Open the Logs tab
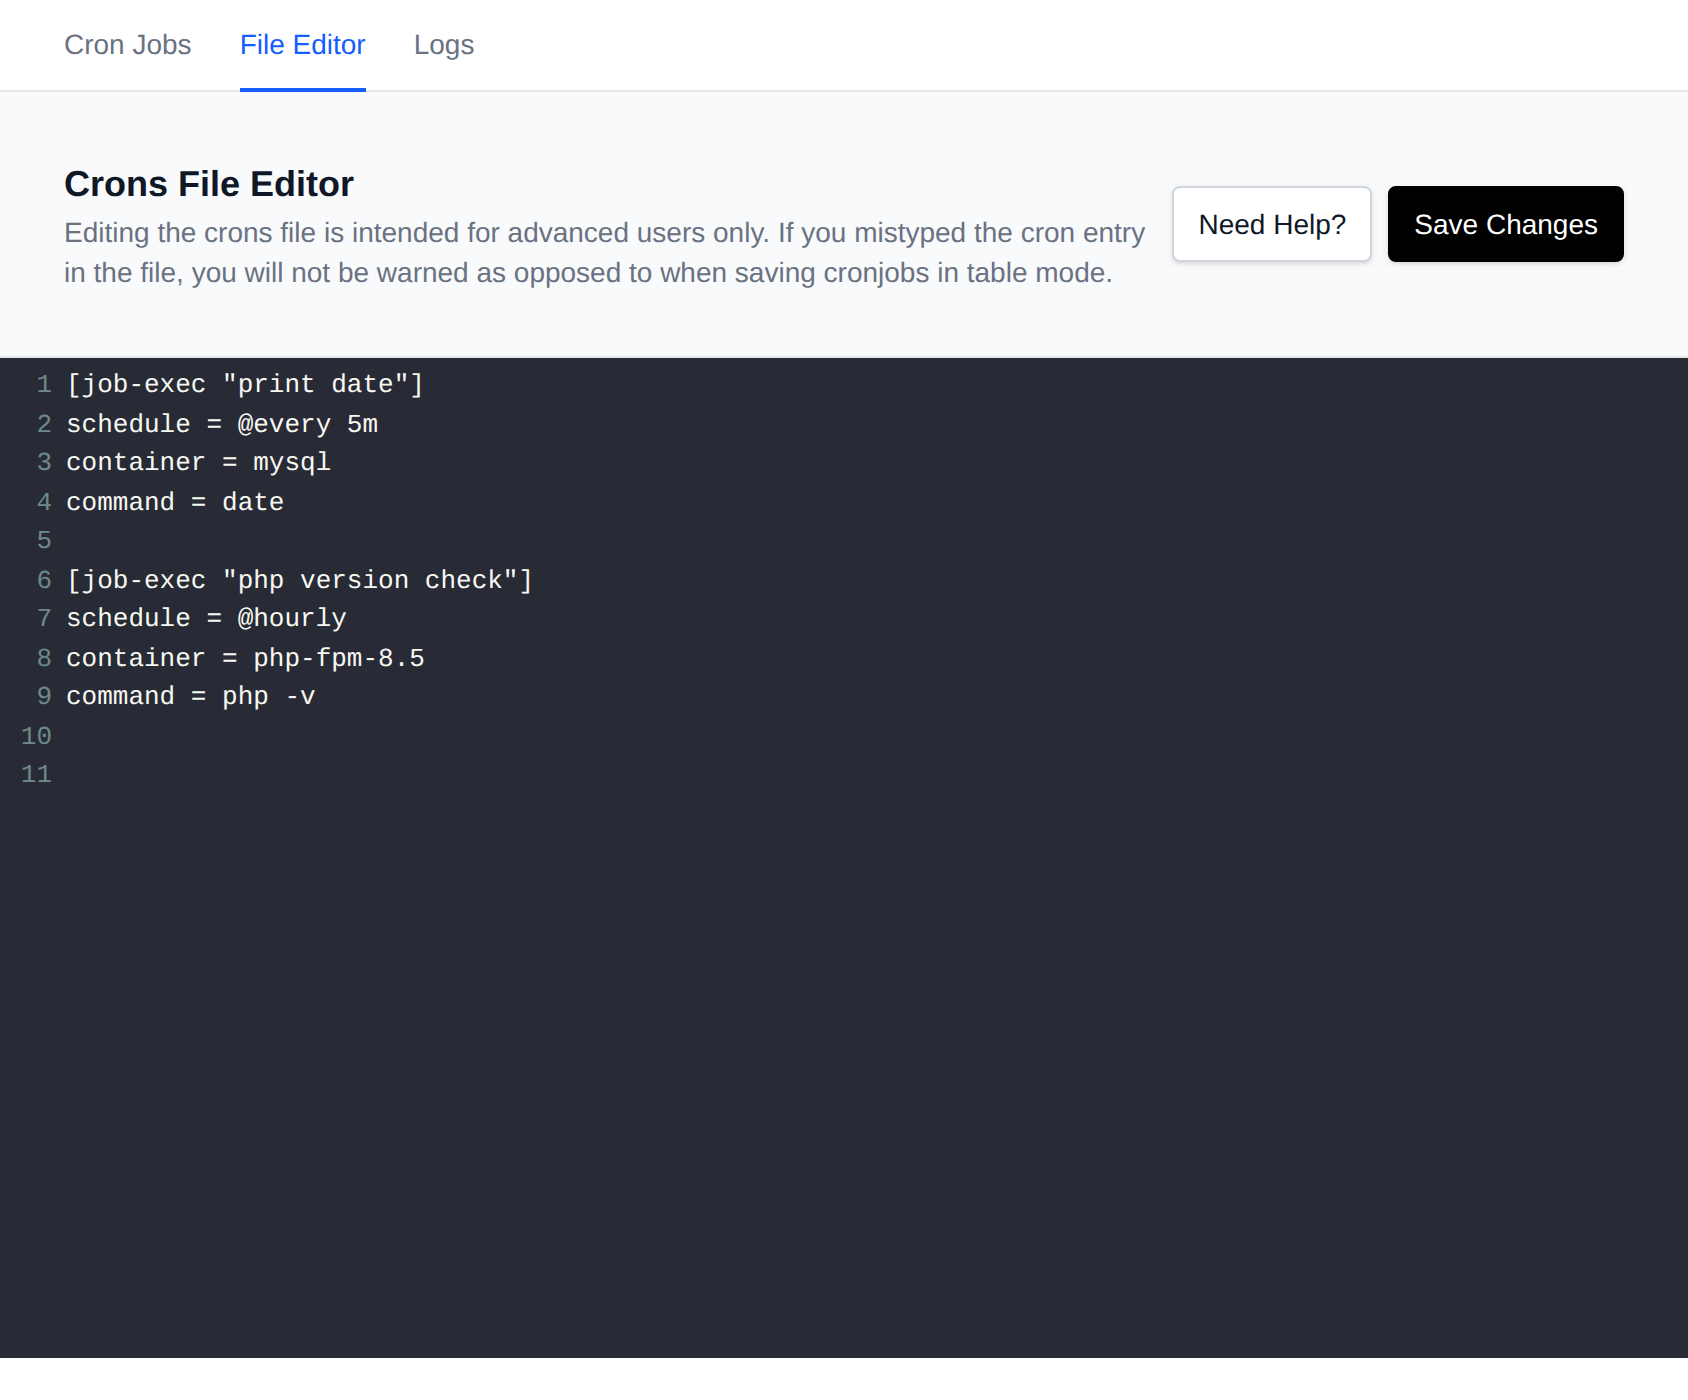1688x1400 pixels. click(x=444, y=45)
